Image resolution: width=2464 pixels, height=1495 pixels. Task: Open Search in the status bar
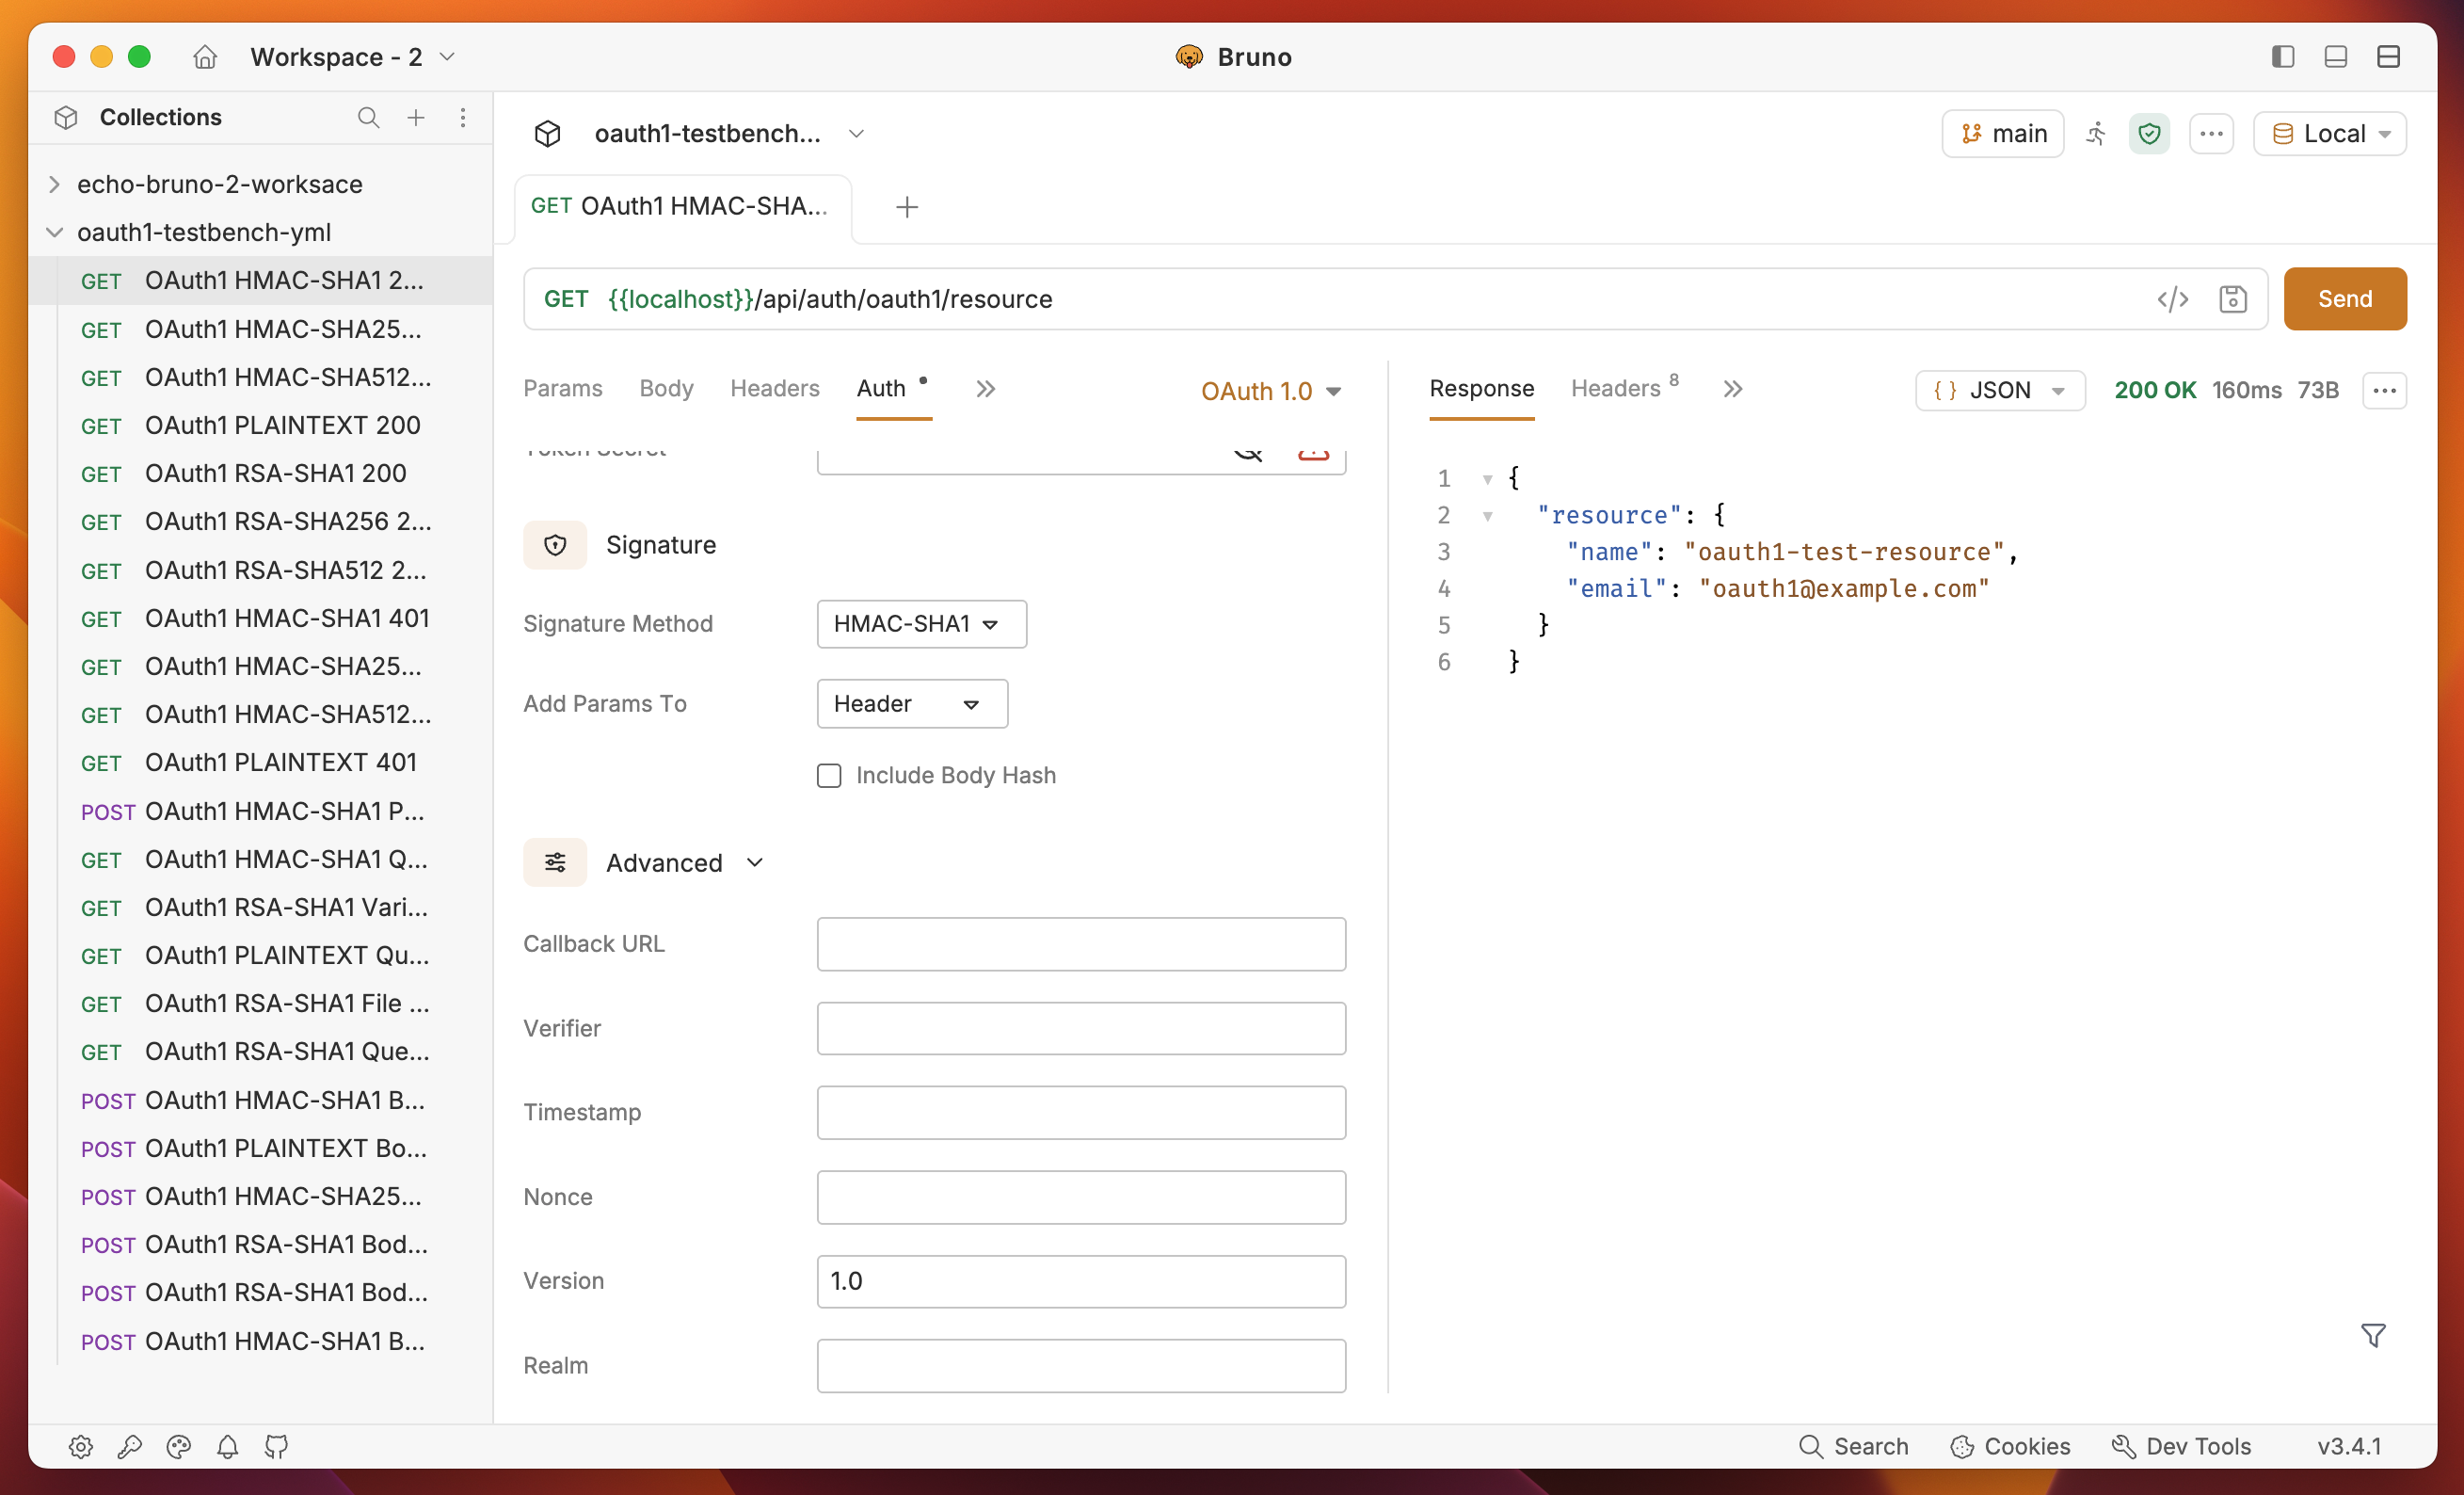click(1853, 1446)
